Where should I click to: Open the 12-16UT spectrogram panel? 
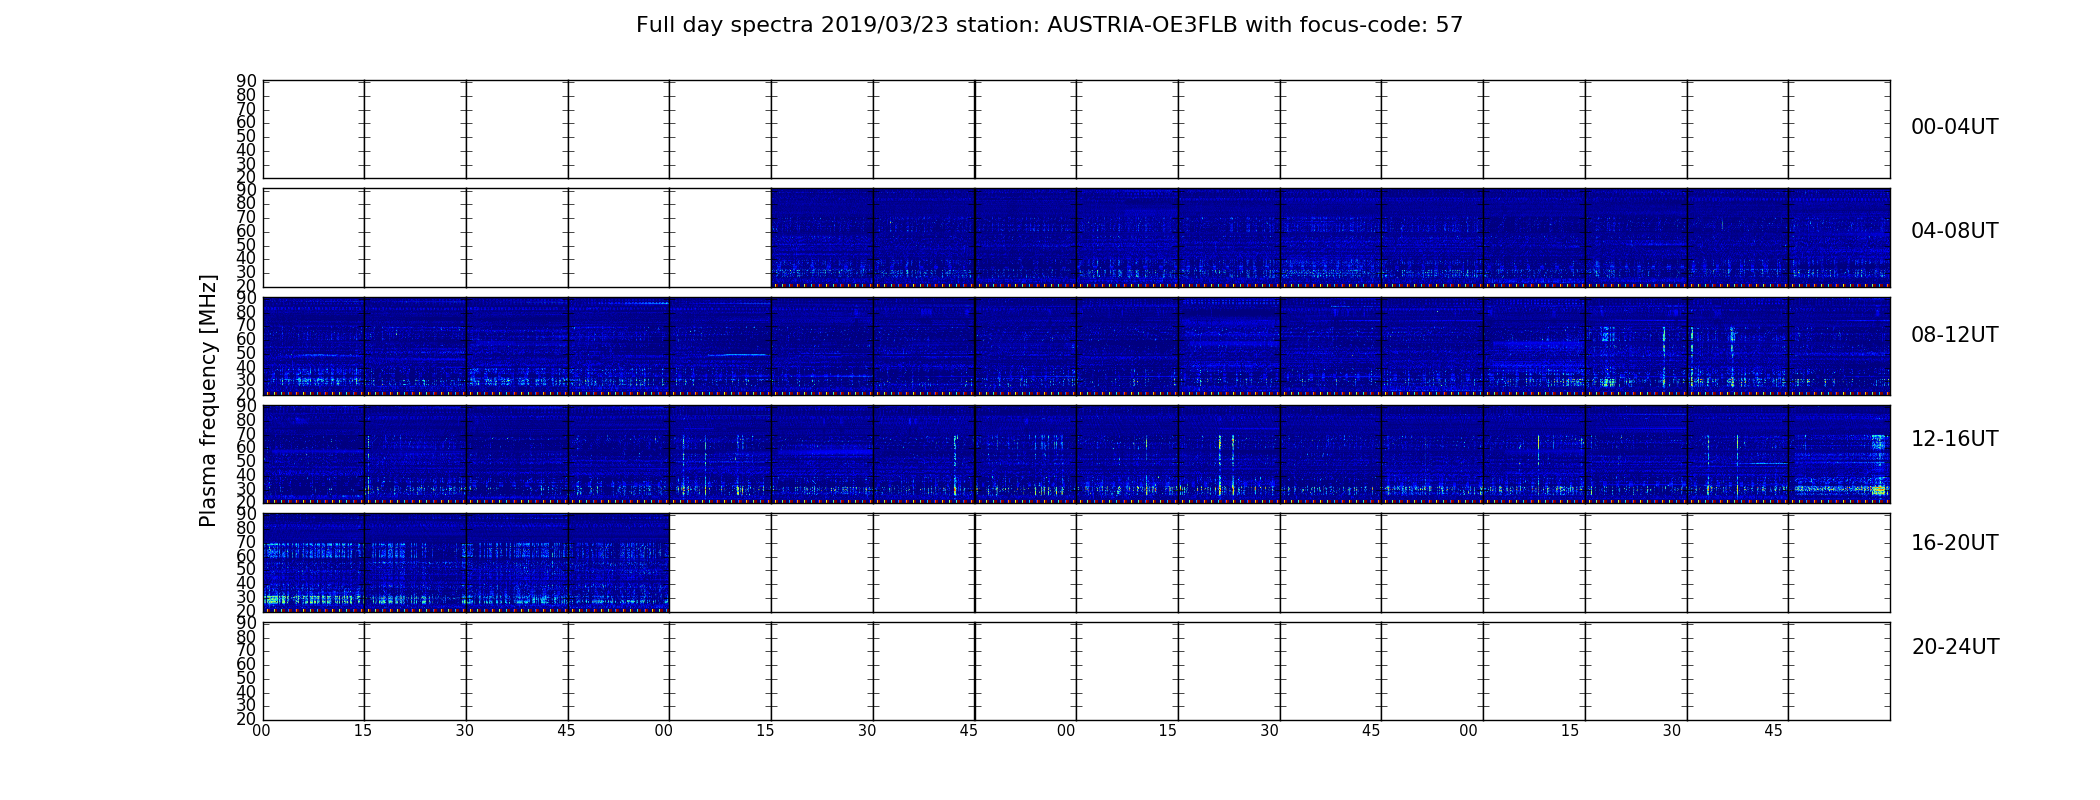[x=1076, y=454]
